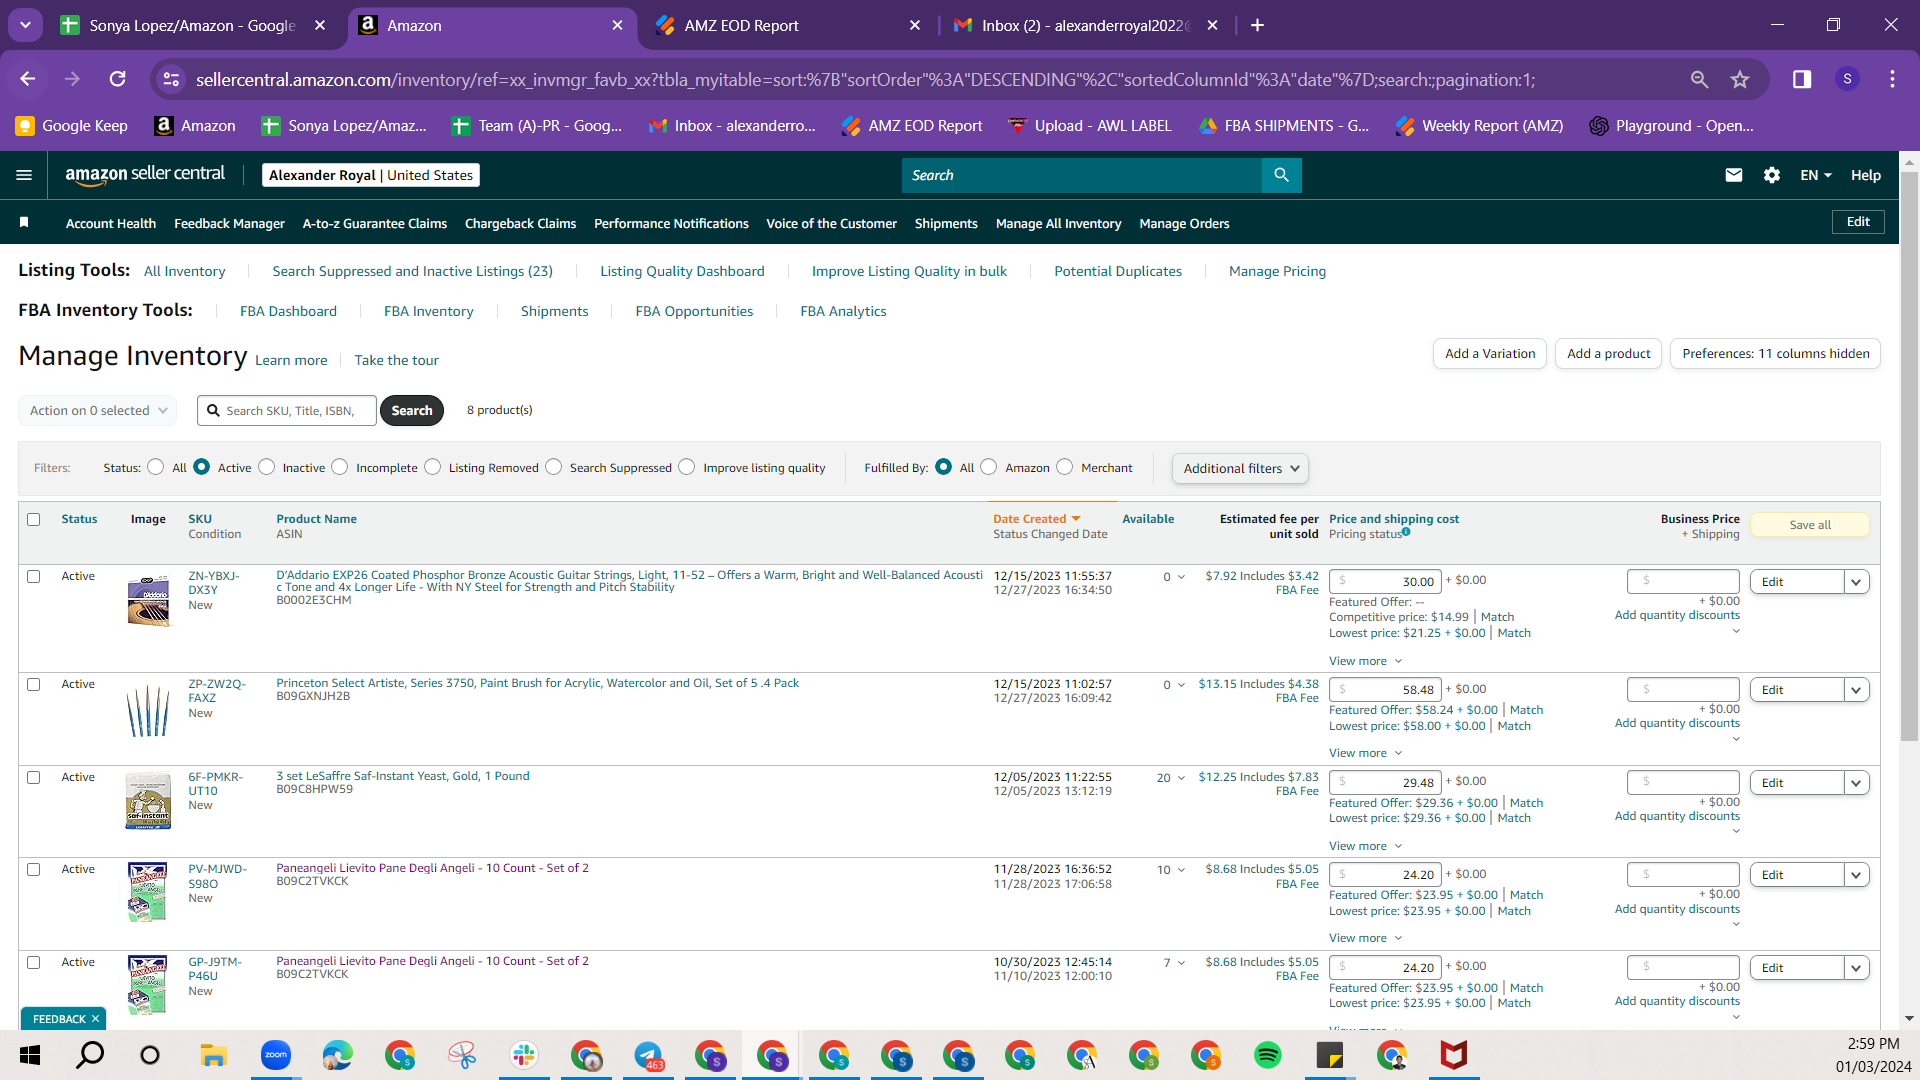Toggle the browser side panel icon
1920x1080 pixels.
click(x=1802, y=79)
